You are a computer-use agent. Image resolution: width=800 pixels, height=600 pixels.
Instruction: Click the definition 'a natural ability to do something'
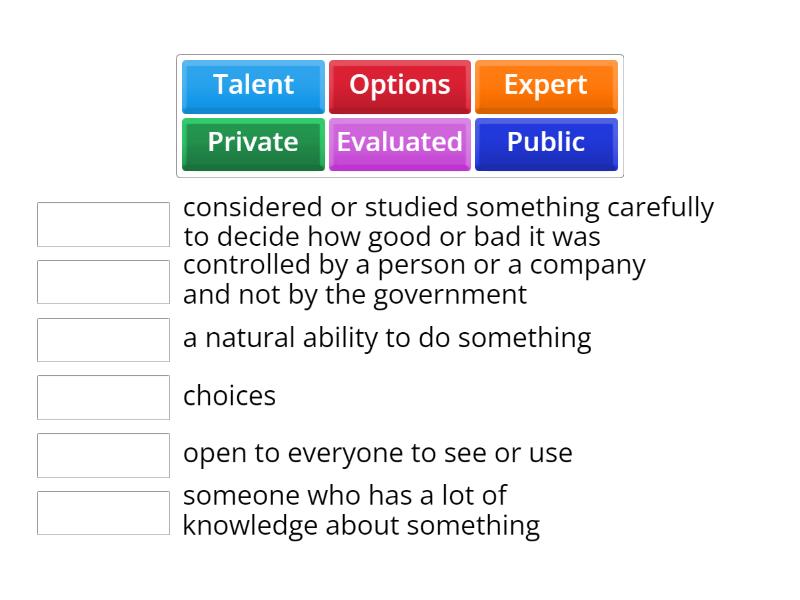point(387,338)
